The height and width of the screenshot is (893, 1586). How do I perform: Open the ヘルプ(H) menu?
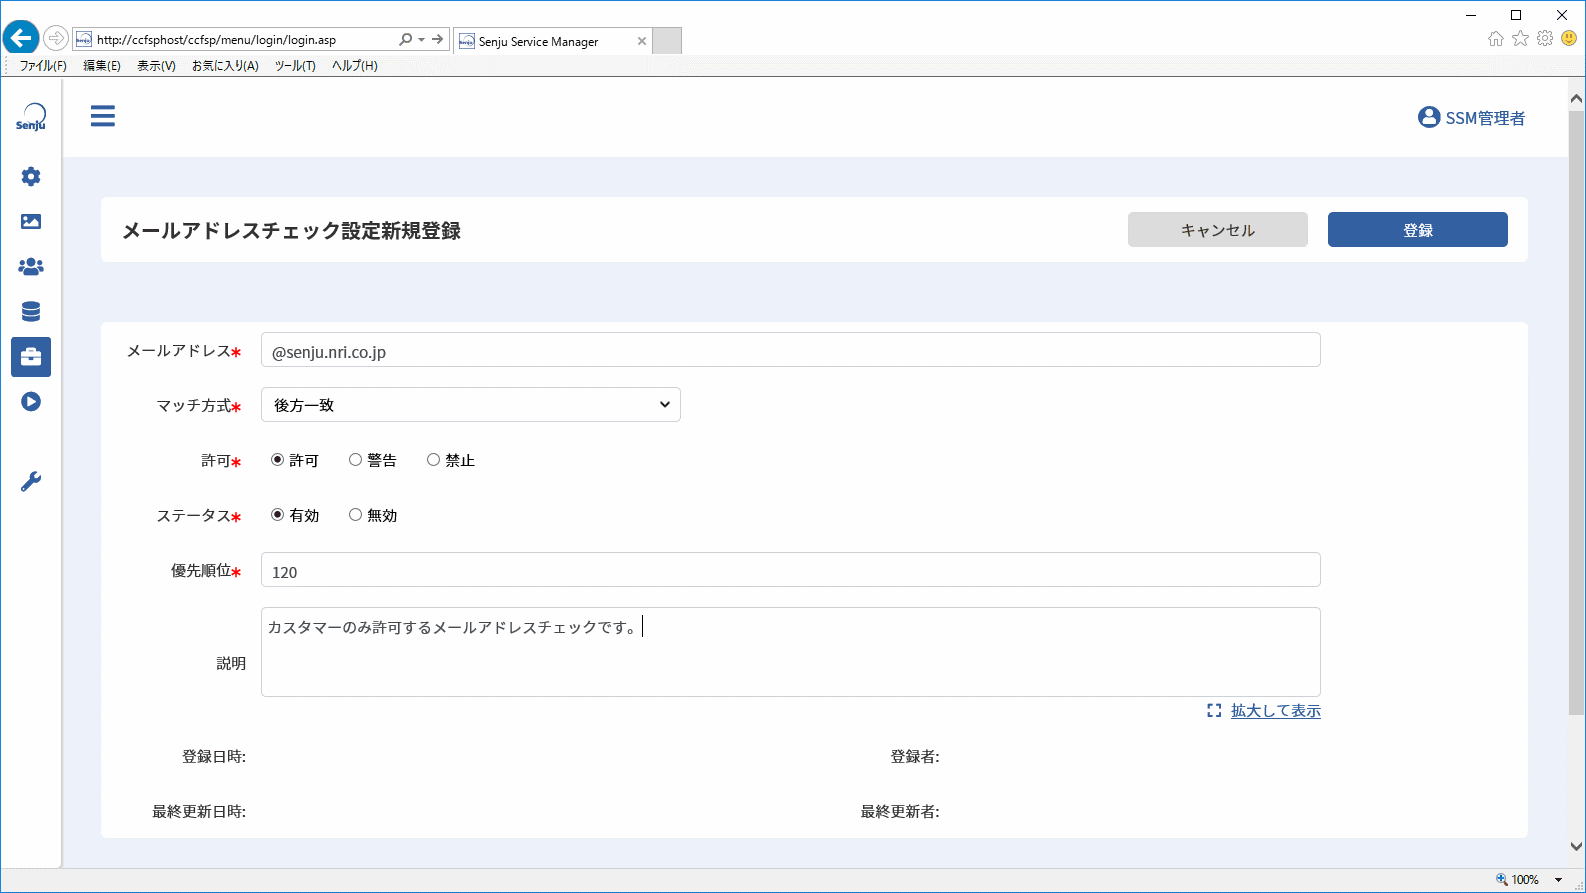pos(355,66)
